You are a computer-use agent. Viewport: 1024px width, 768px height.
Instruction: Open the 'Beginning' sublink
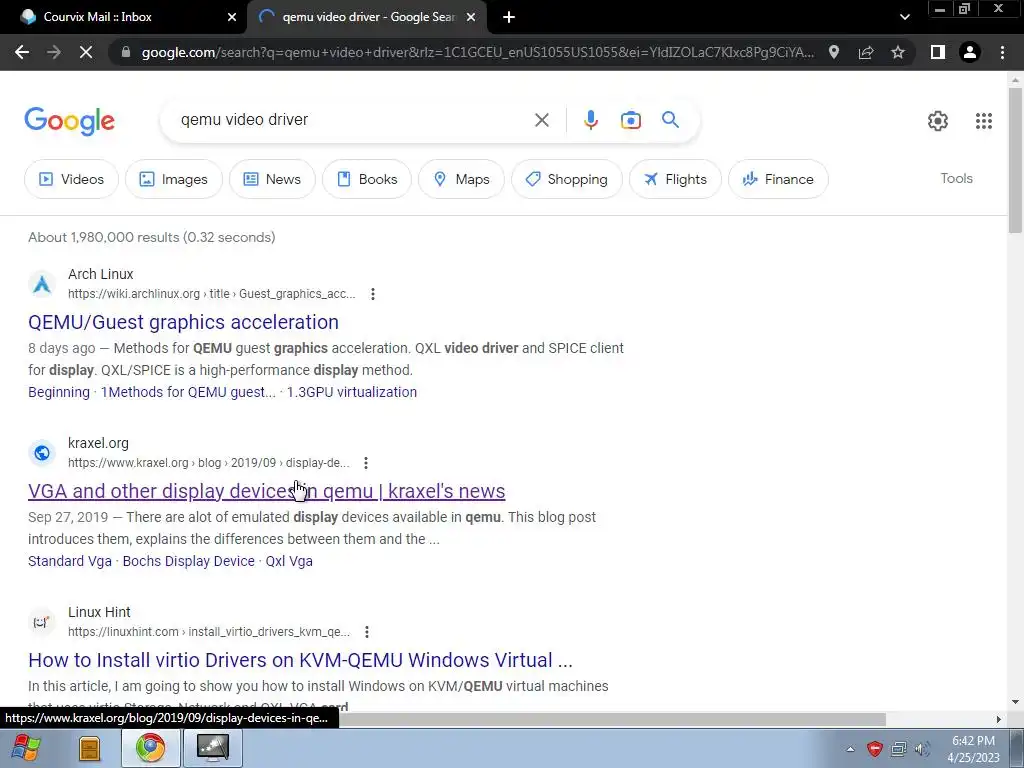59,392
